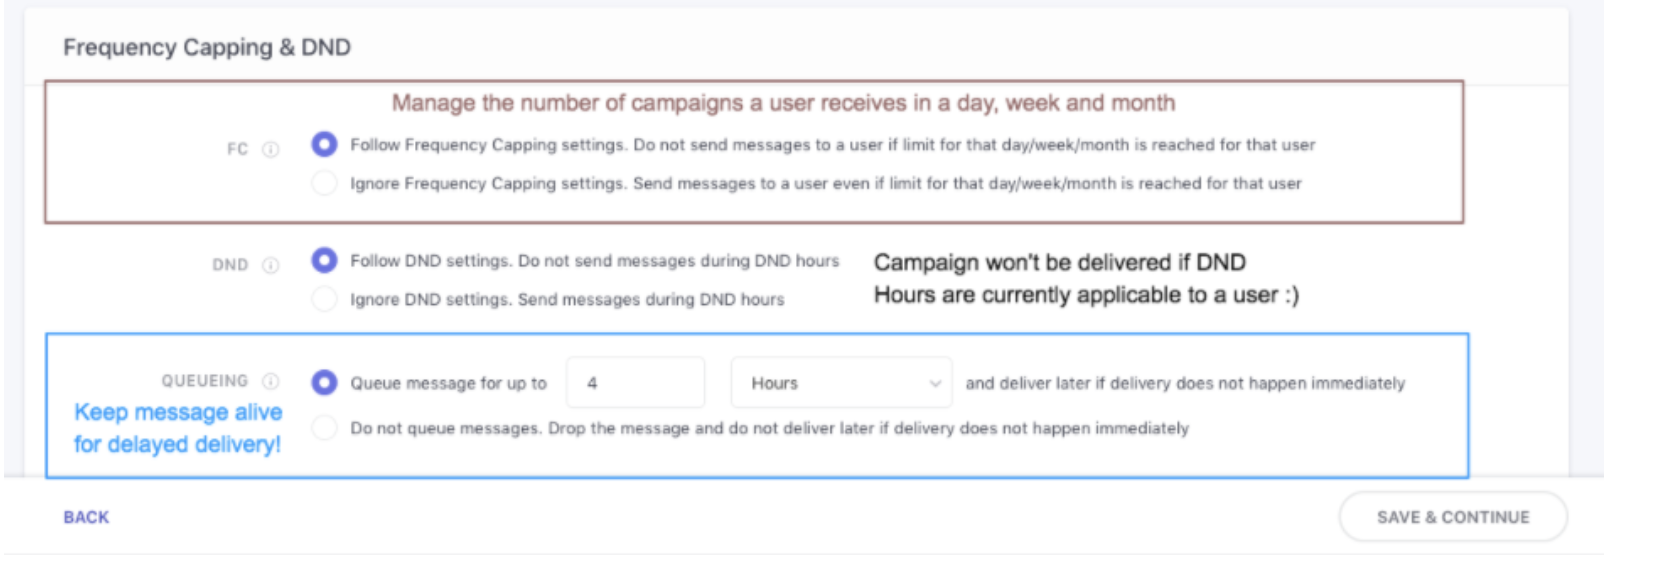This screenshot has height=566, width=1670.
Task: Focus the queue duration field showing 4
Action: click(635, 383)
